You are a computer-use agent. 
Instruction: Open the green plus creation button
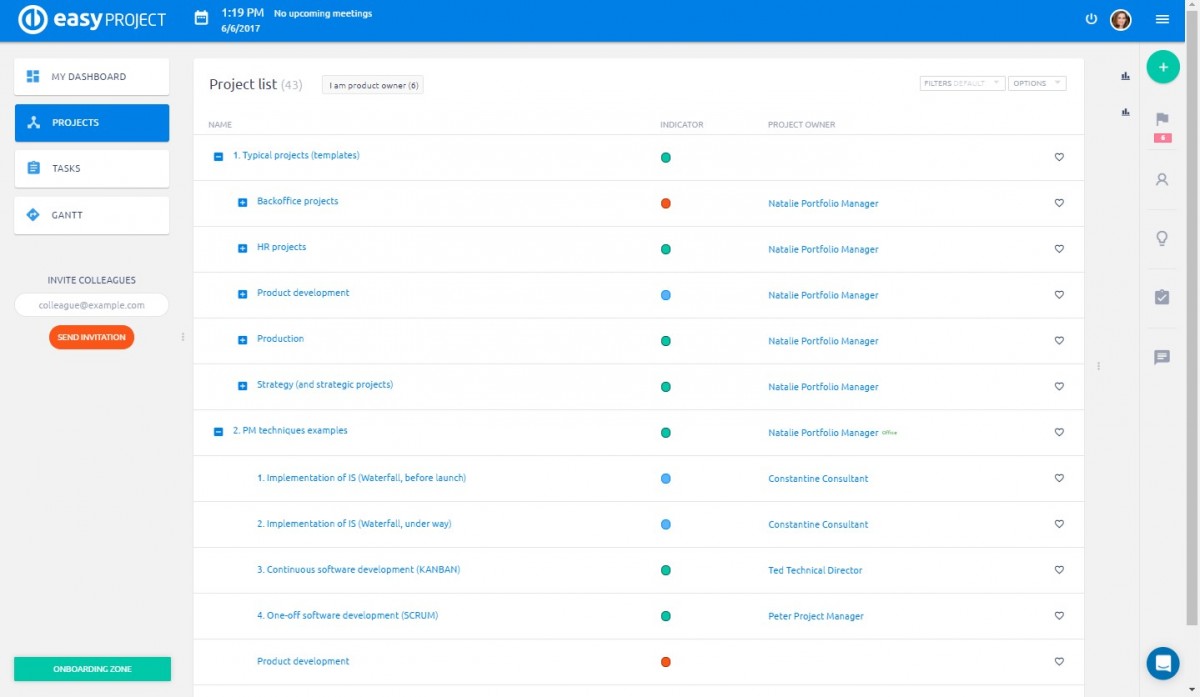(x=1163, y=67)
